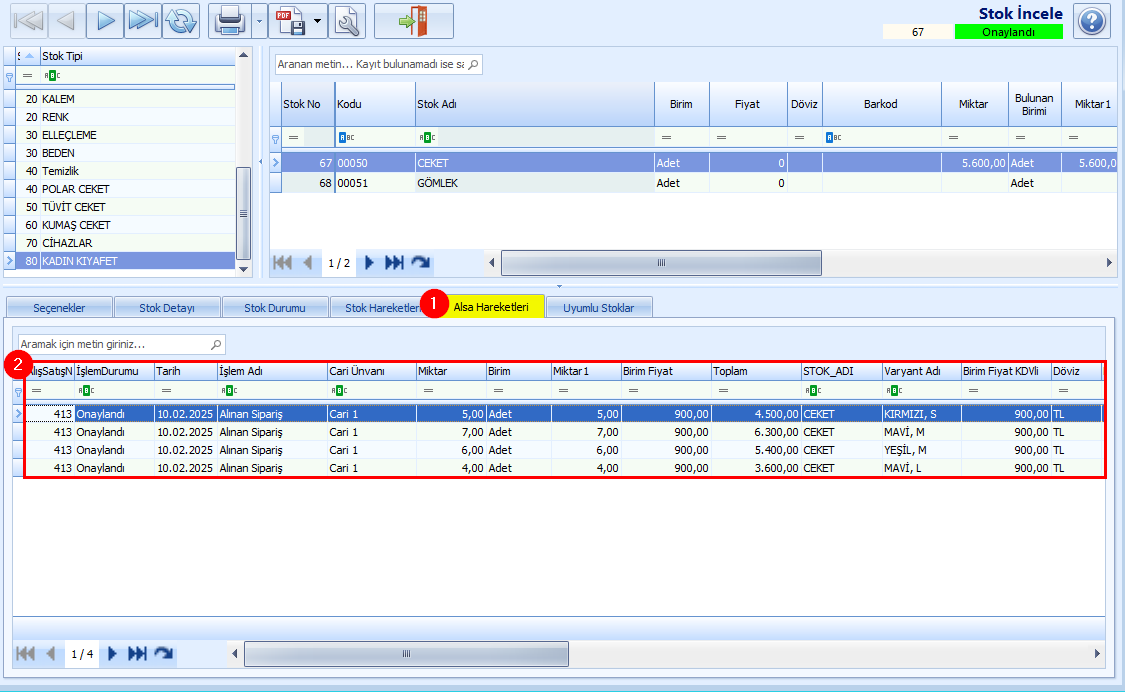Click the stock grid previous-page navigator icon
The height and width of the screenshot is (692, 1125).
(x=308, y=263)
